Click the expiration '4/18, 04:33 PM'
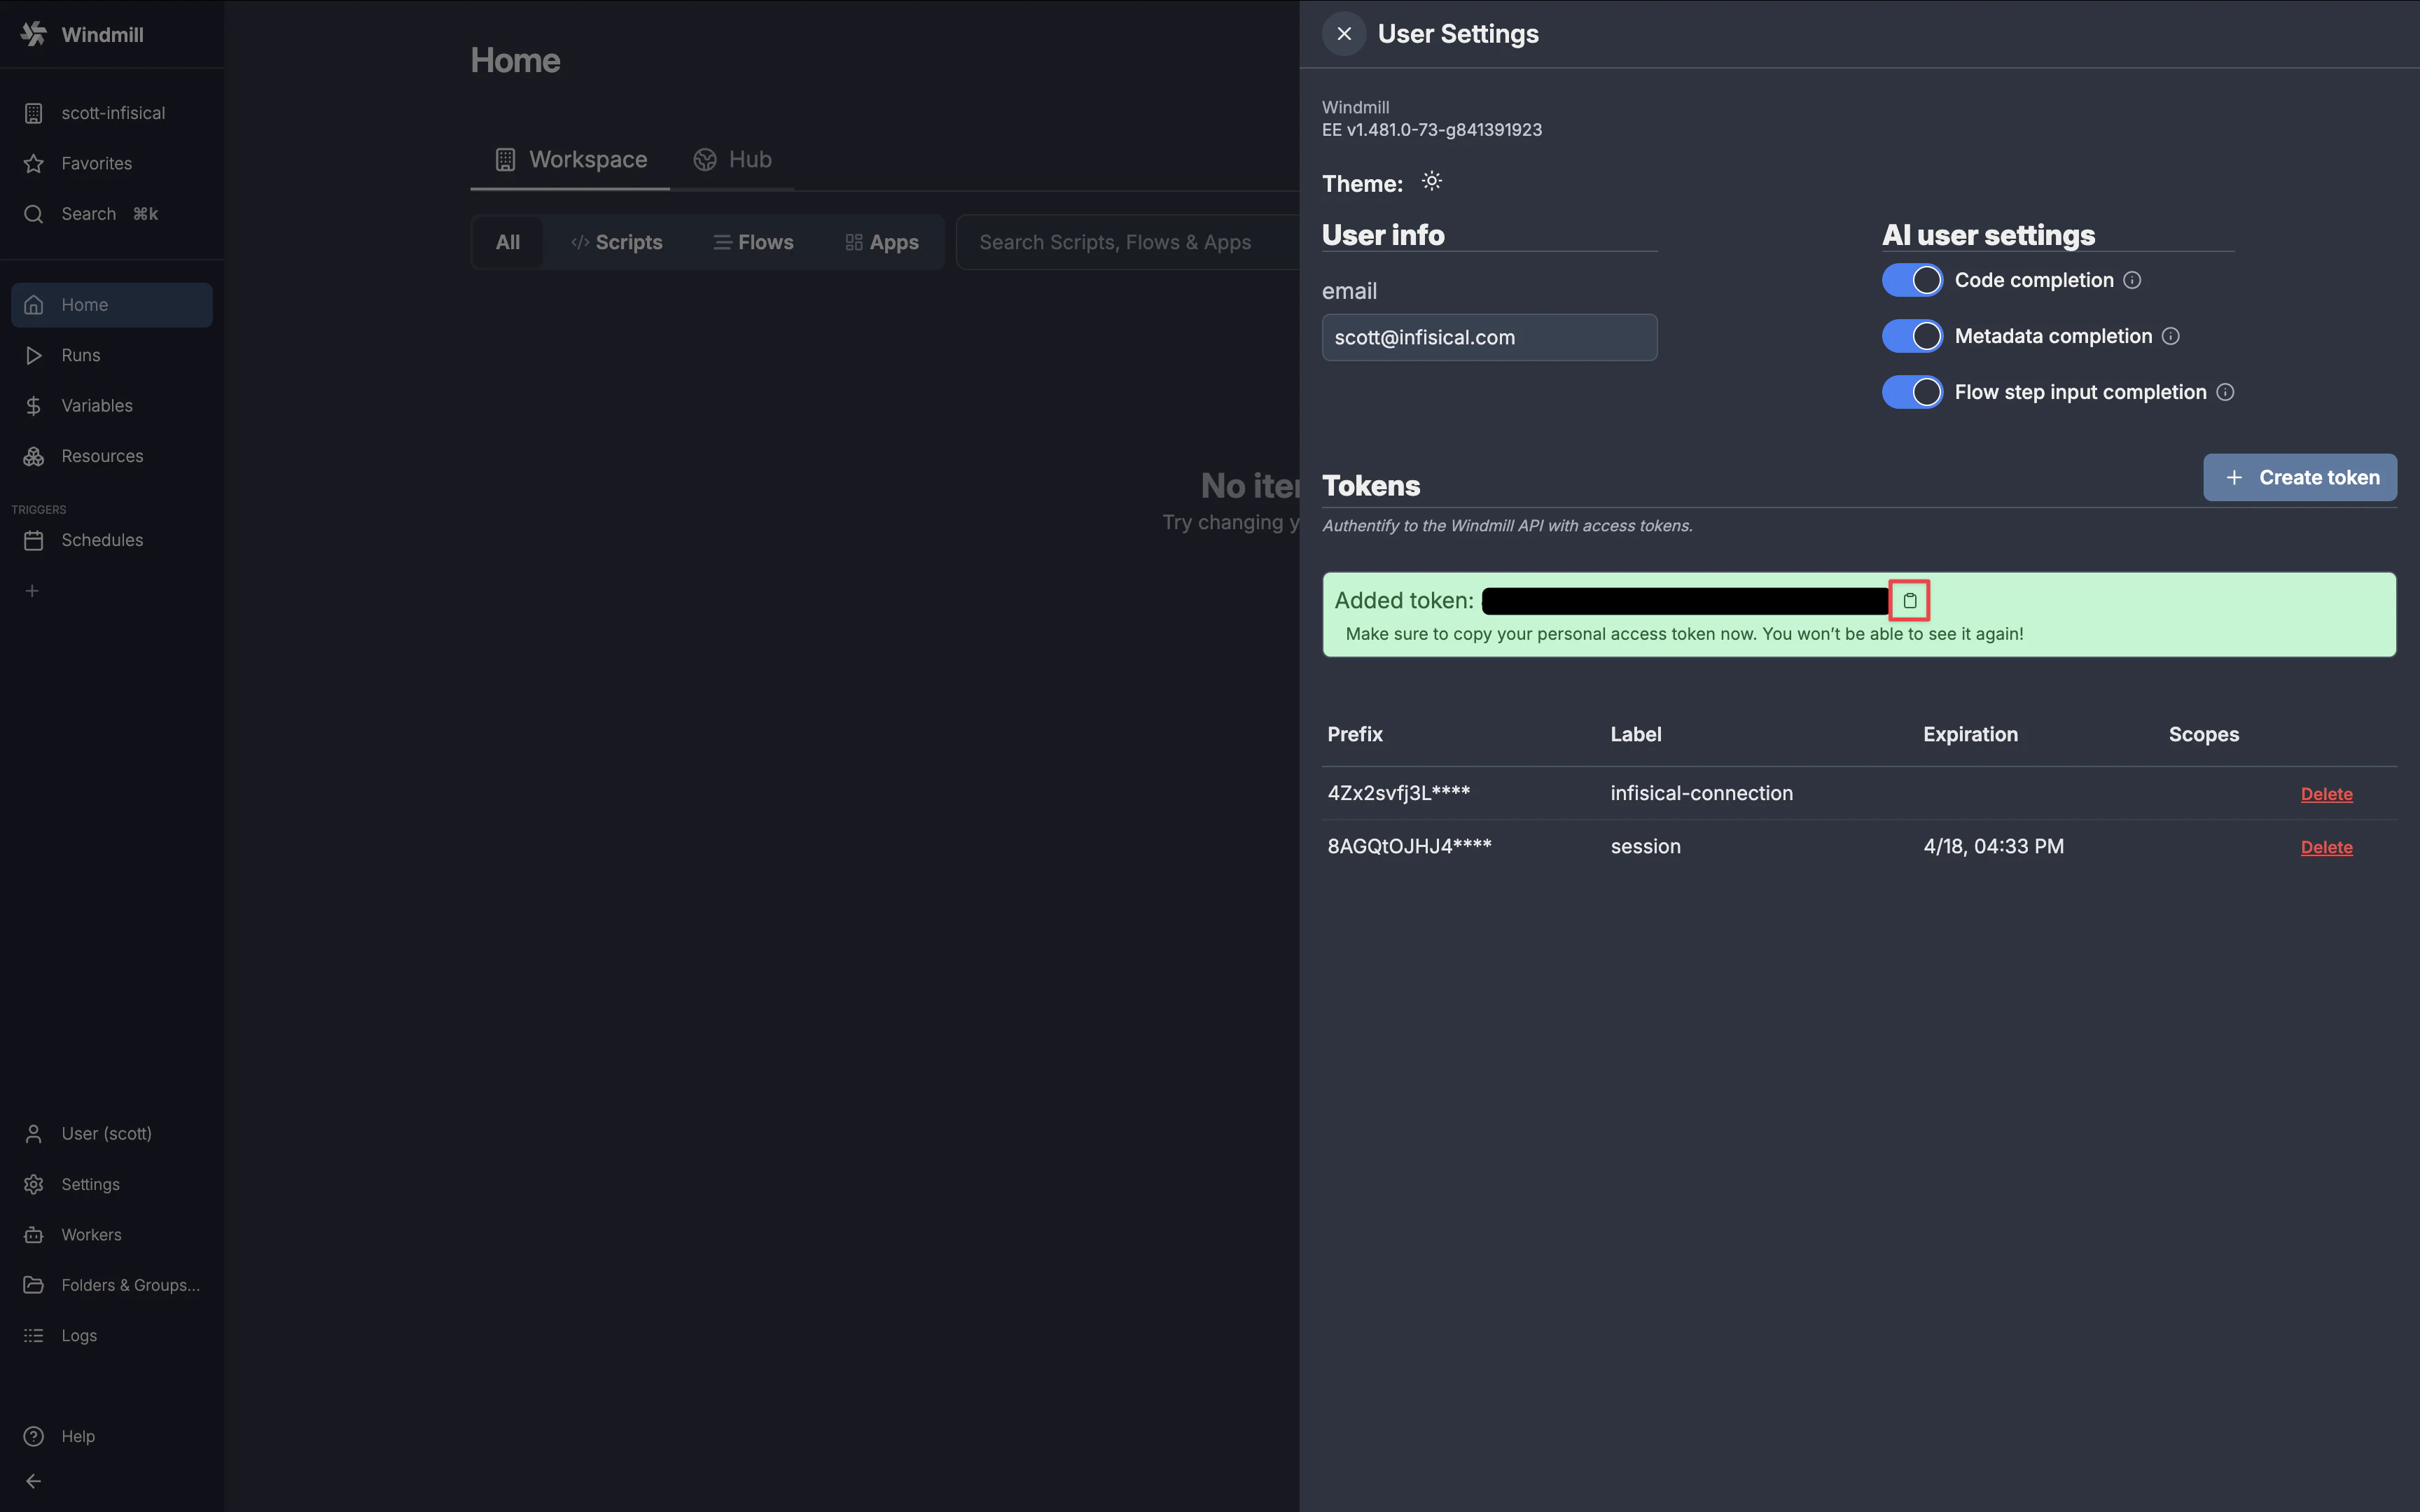2420x1512 pixels. click(x=1993, y=846)
